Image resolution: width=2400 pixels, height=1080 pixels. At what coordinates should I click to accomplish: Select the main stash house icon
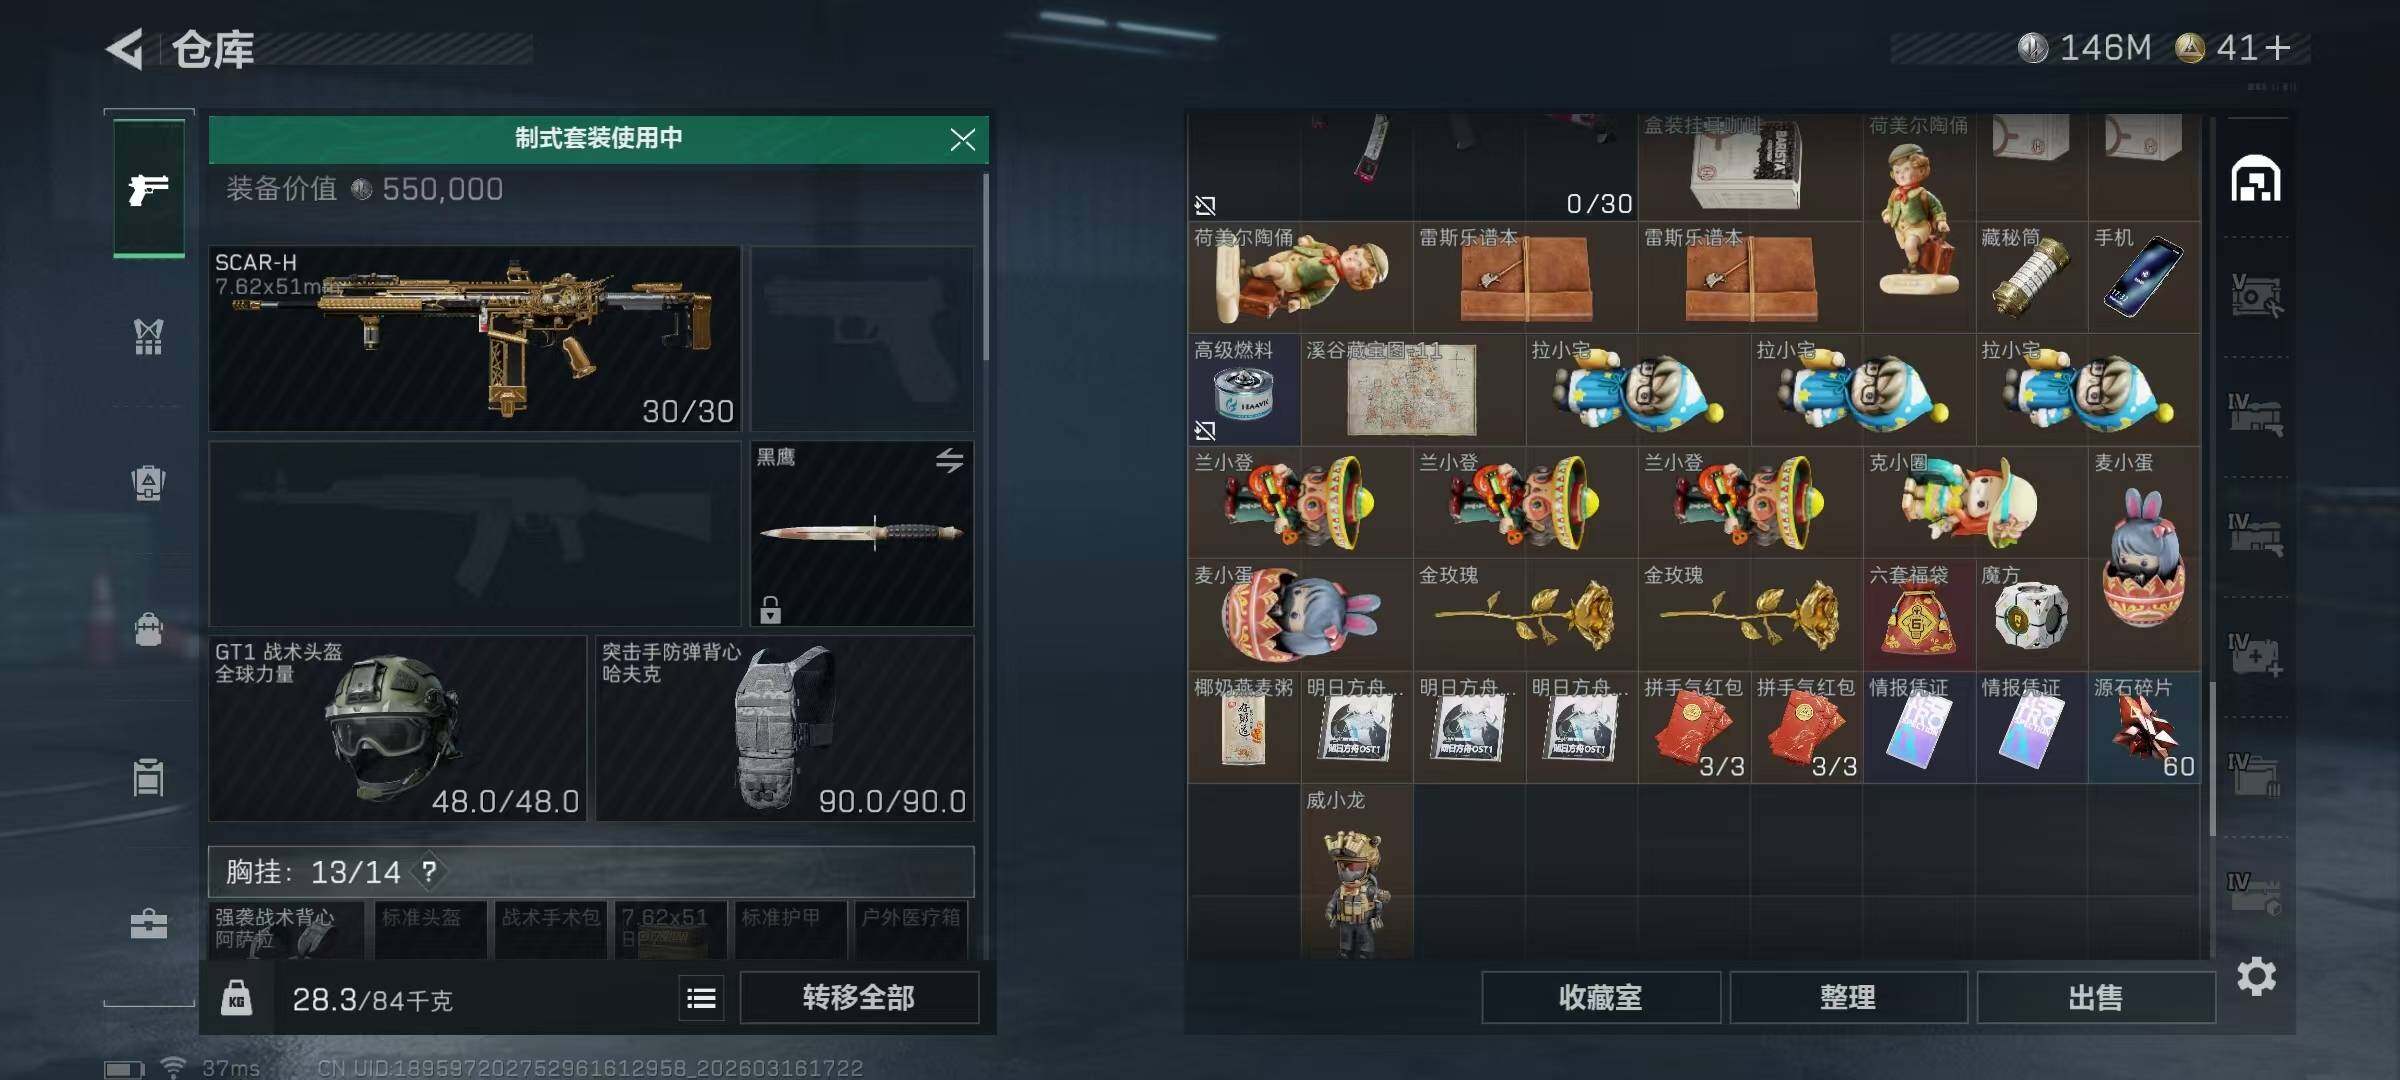pos(2256,180)
